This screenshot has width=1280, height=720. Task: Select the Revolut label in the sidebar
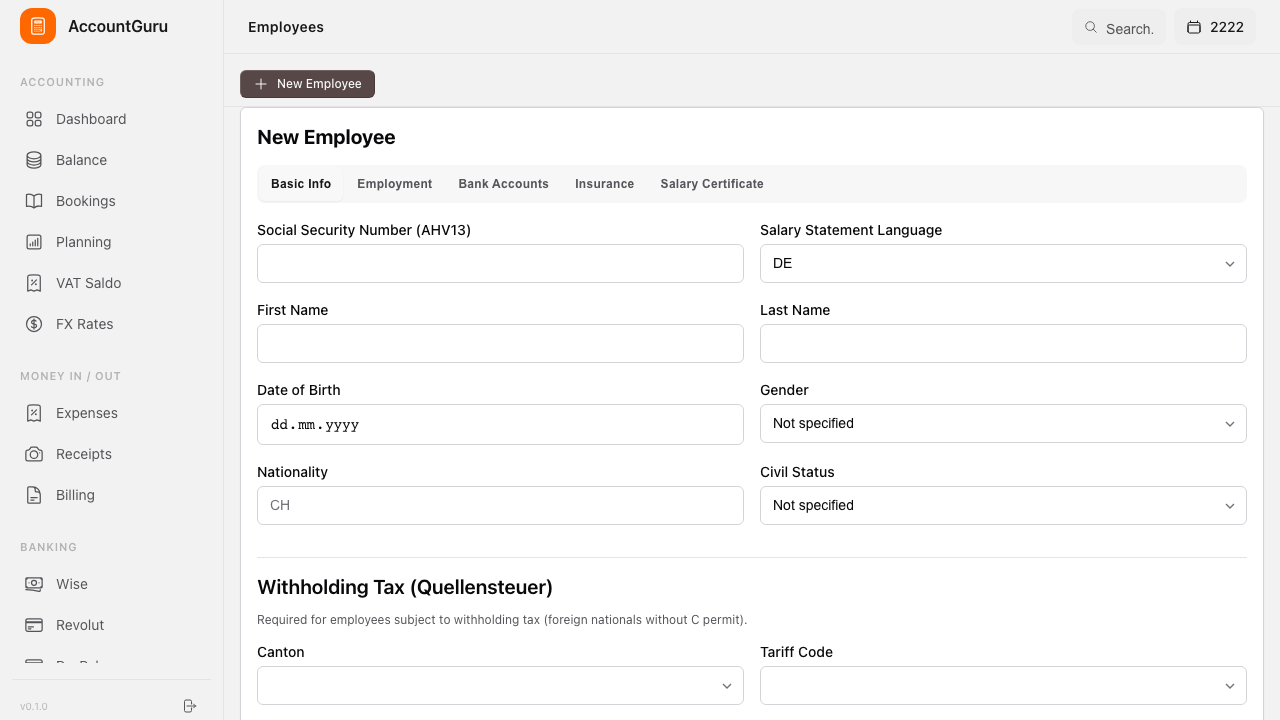pyautogui.click(x=80, y=625)
